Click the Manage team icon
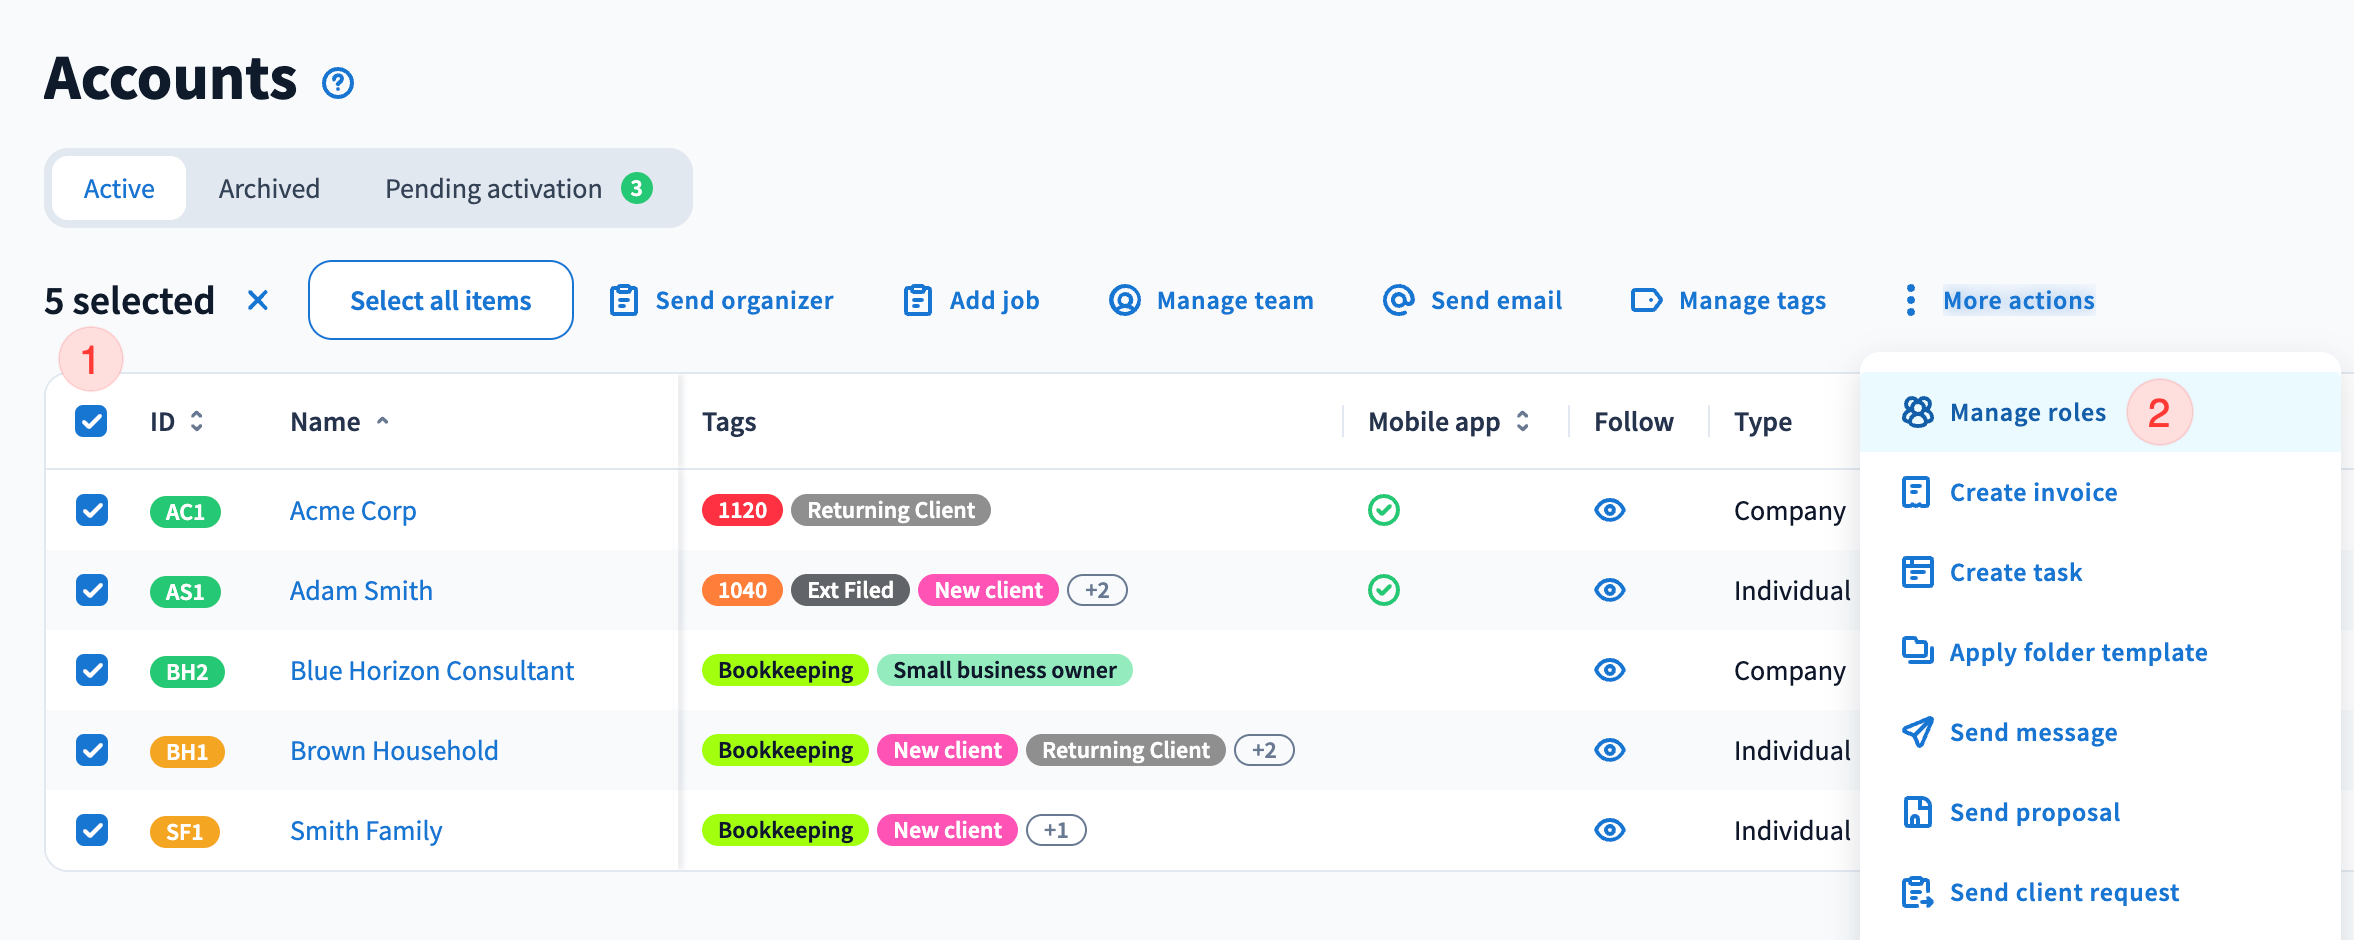The width and height of the screenshot is (2354, 940). (1124, 300)
